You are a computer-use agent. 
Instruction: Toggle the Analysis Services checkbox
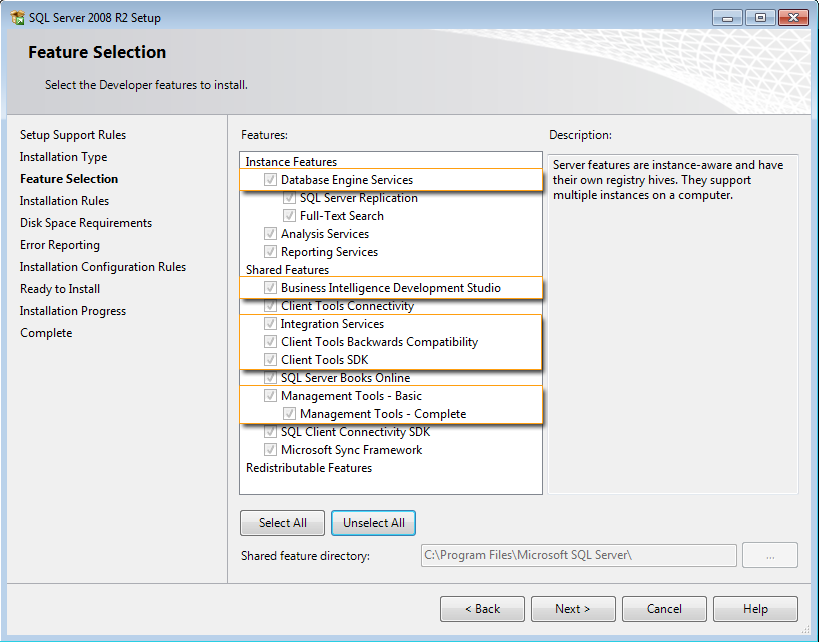point(270,234)
